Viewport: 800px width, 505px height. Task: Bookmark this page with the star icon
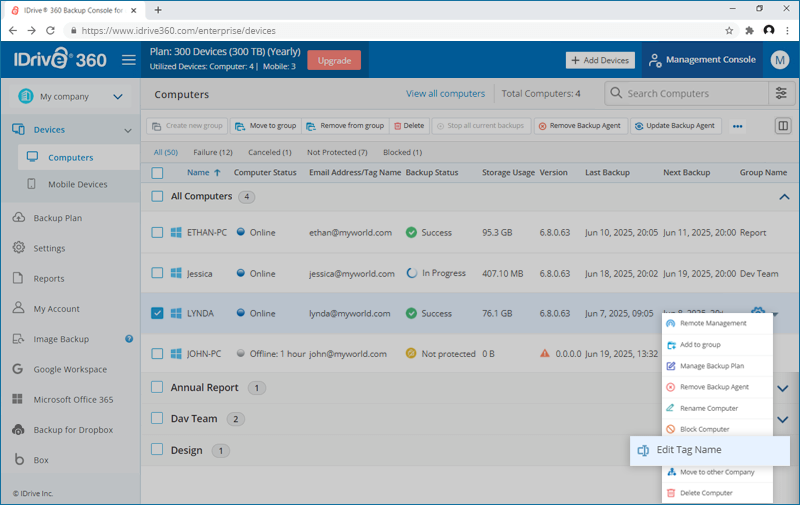[729, 31]
